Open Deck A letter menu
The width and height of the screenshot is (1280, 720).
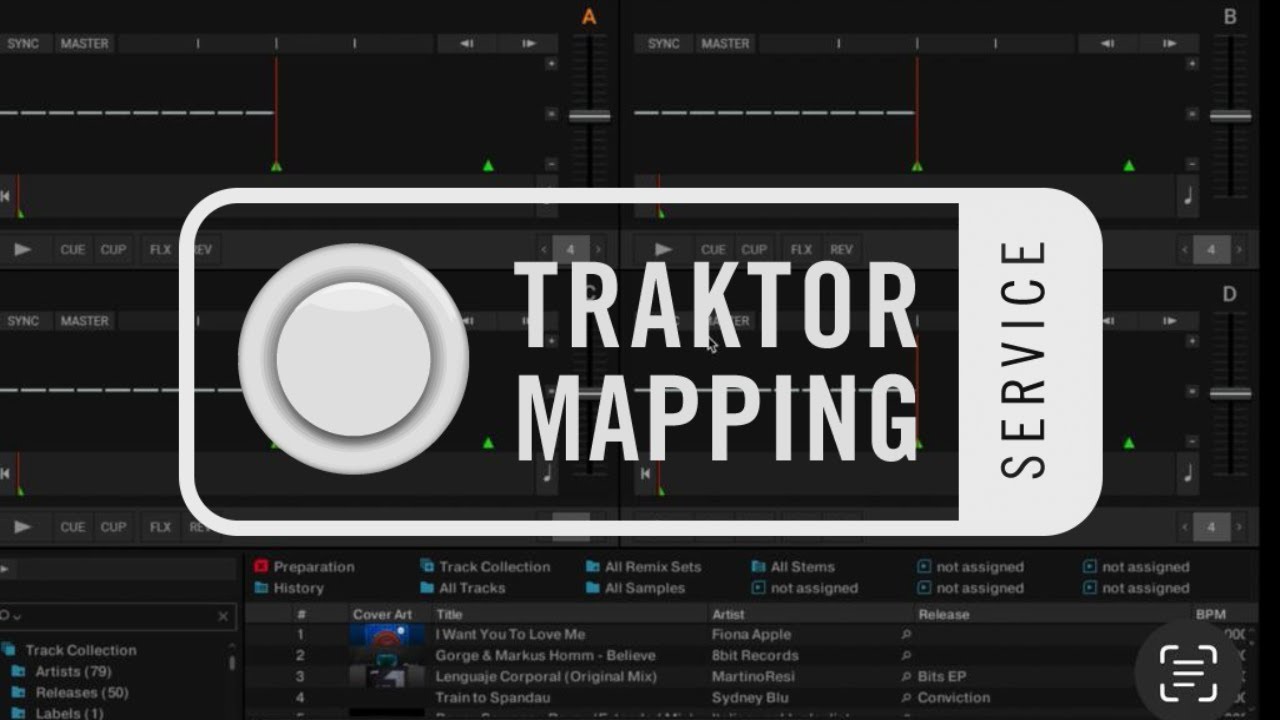(x=589, y=17)
